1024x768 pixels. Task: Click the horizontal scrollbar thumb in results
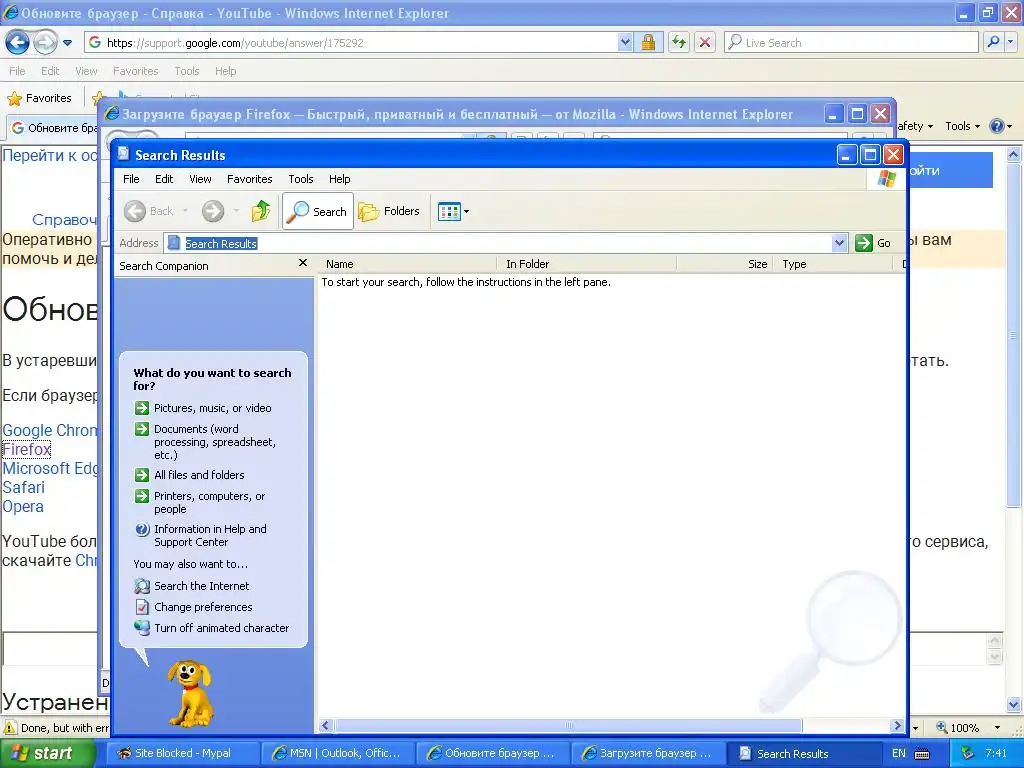click(568, 726)
